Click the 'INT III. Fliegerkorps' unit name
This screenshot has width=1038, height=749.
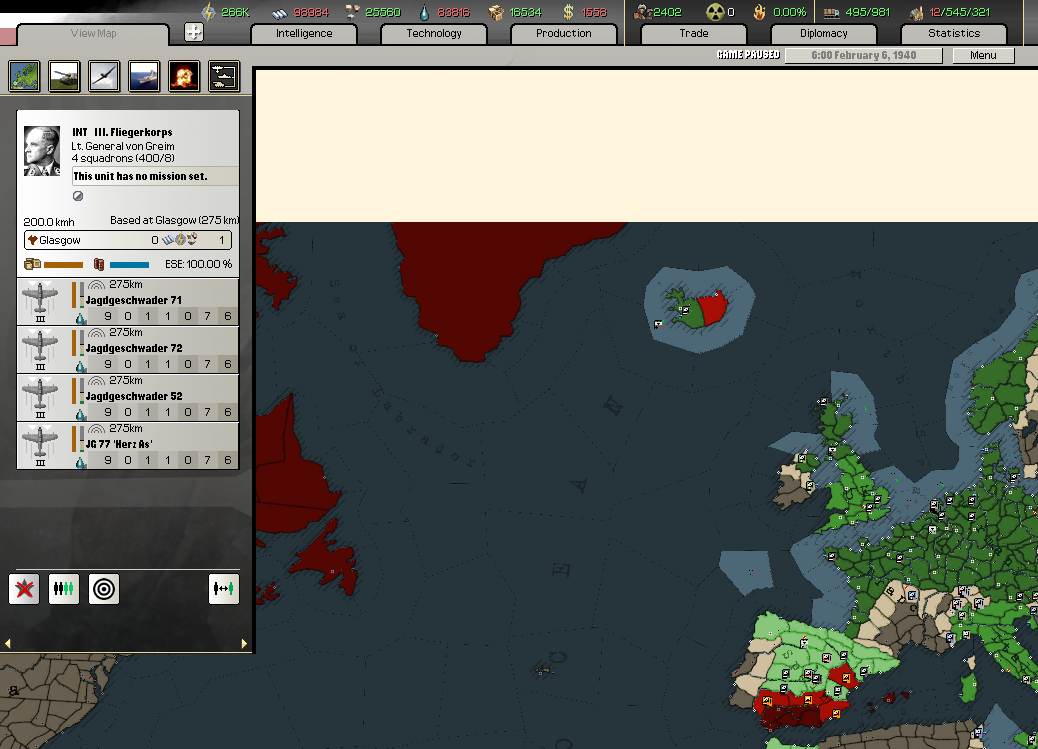coord(122,132)
